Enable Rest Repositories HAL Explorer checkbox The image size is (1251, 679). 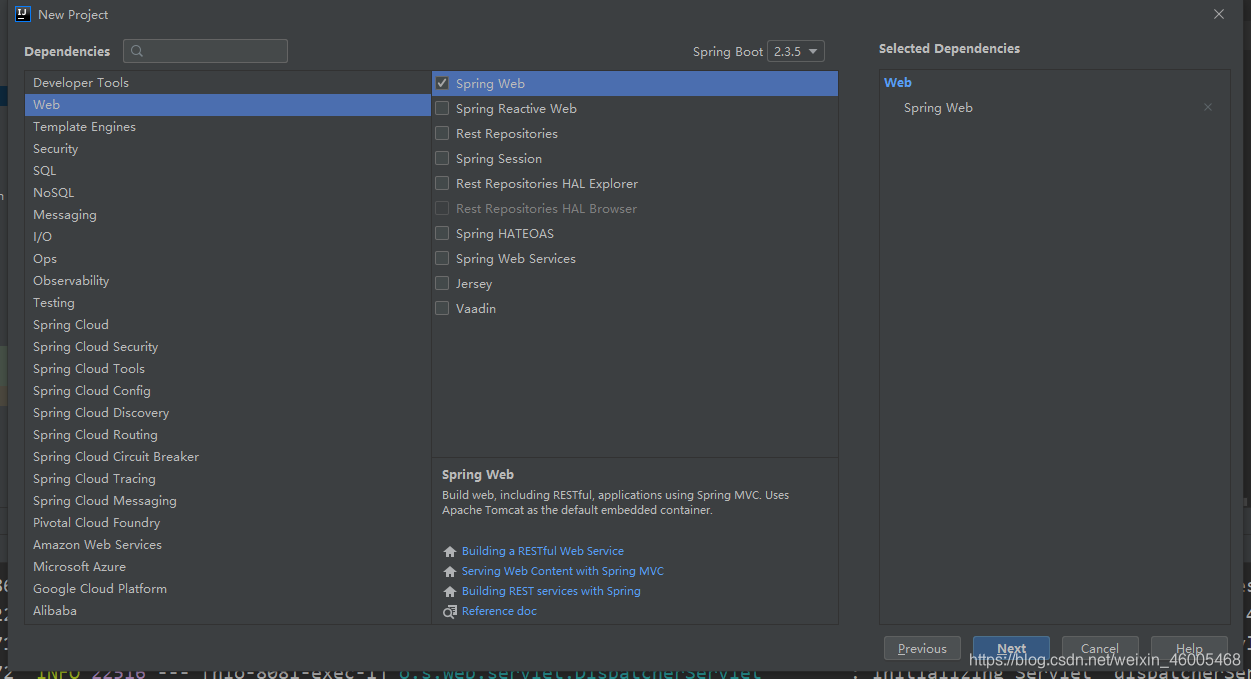(x=442, y=183)
